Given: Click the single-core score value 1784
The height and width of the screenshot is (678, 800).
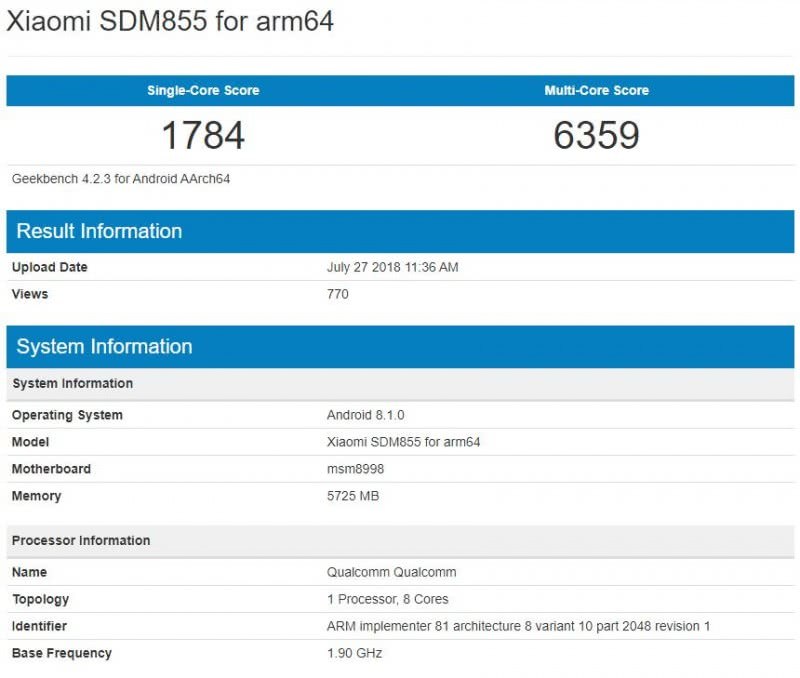Looking at the screenshot, I should tap(203, 136).
